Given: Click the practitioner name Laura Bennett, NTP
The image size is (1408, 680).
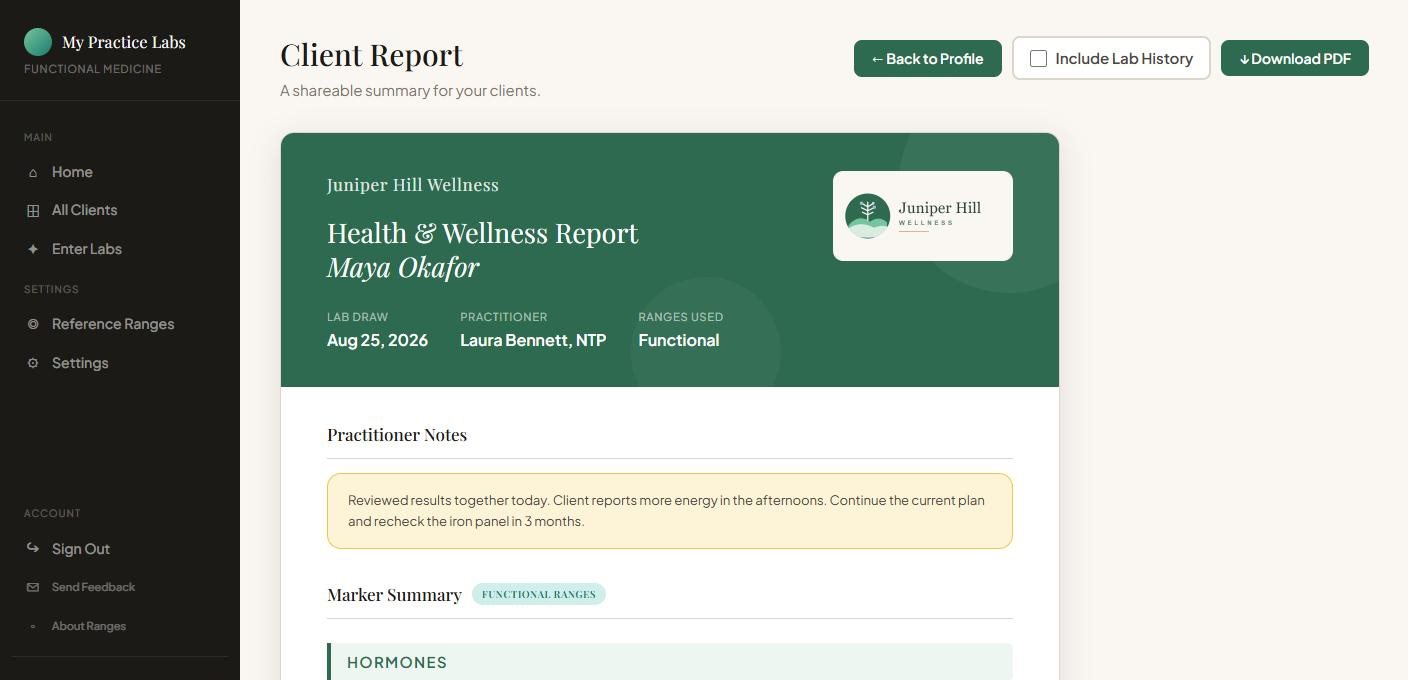Looking at the screenshot, I should pos(533,340).
